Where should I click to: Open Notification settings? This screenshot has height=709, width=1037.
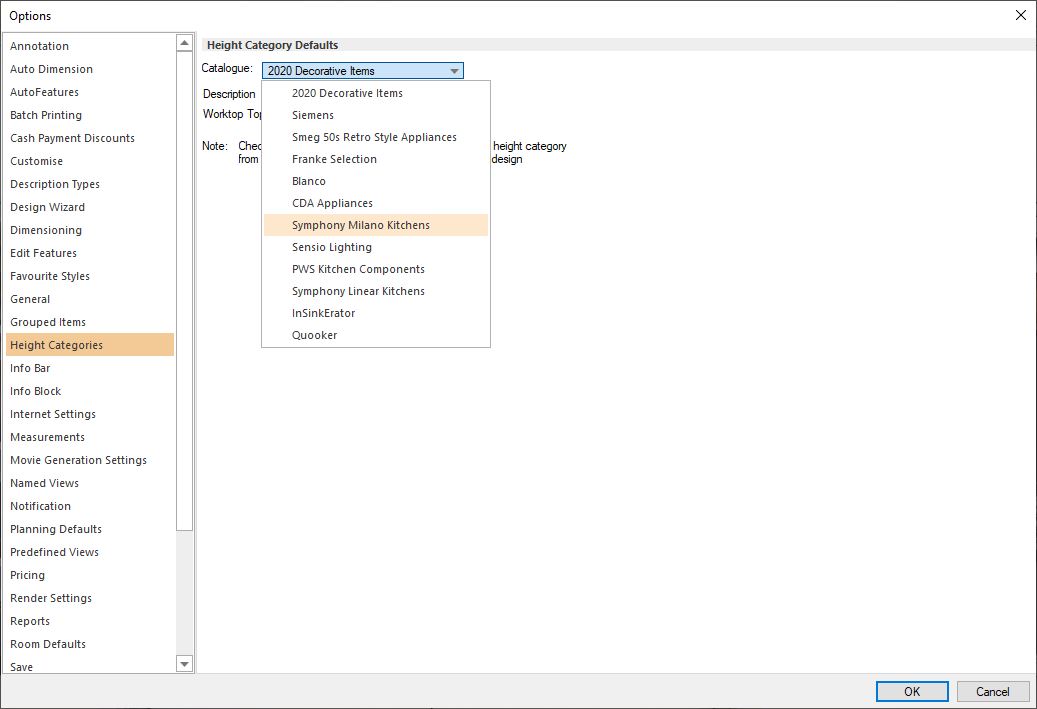(x=90, y=507)
